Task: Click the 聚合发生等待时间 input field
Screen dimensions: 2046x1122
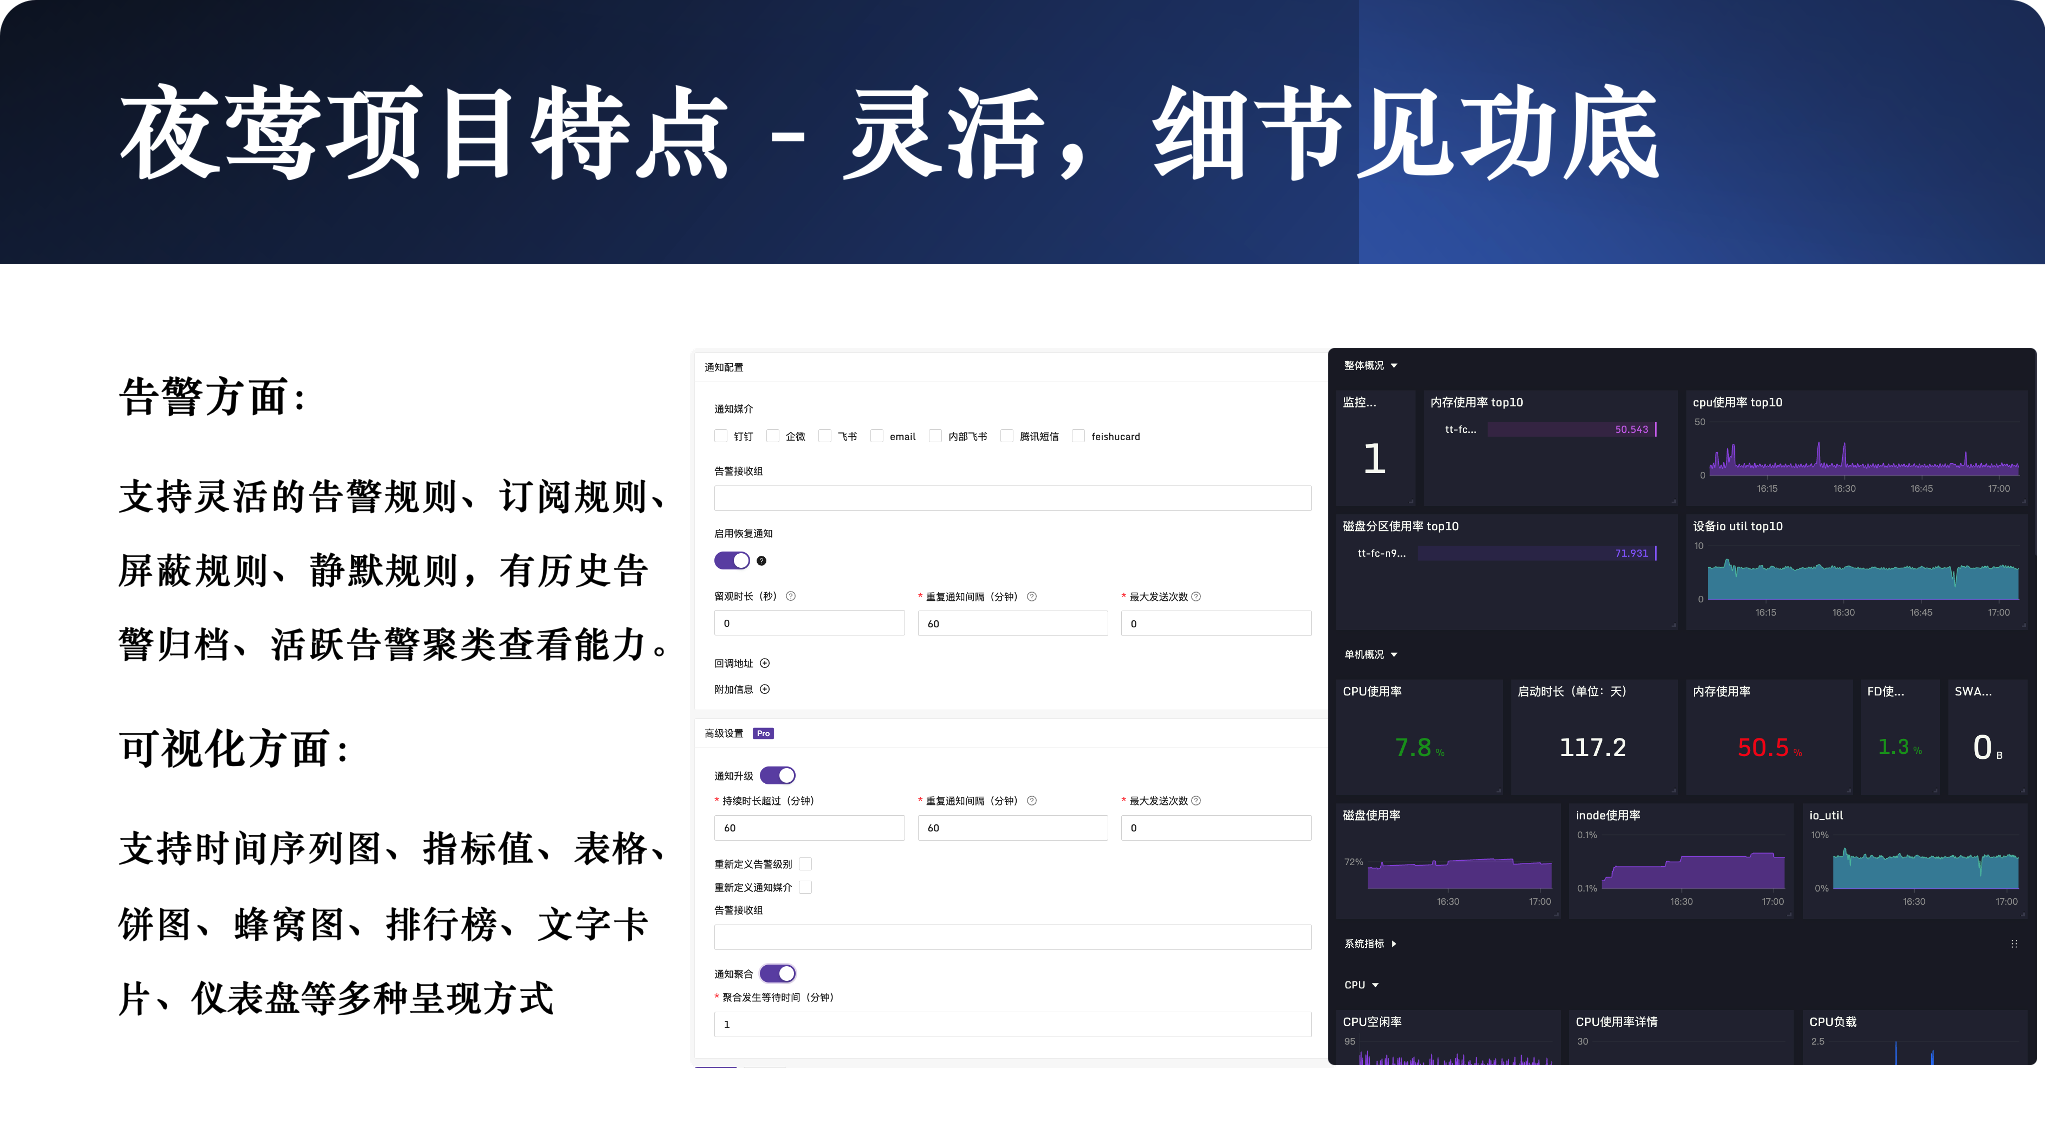Action: pyautogui.click(x=1012, y=1024)
